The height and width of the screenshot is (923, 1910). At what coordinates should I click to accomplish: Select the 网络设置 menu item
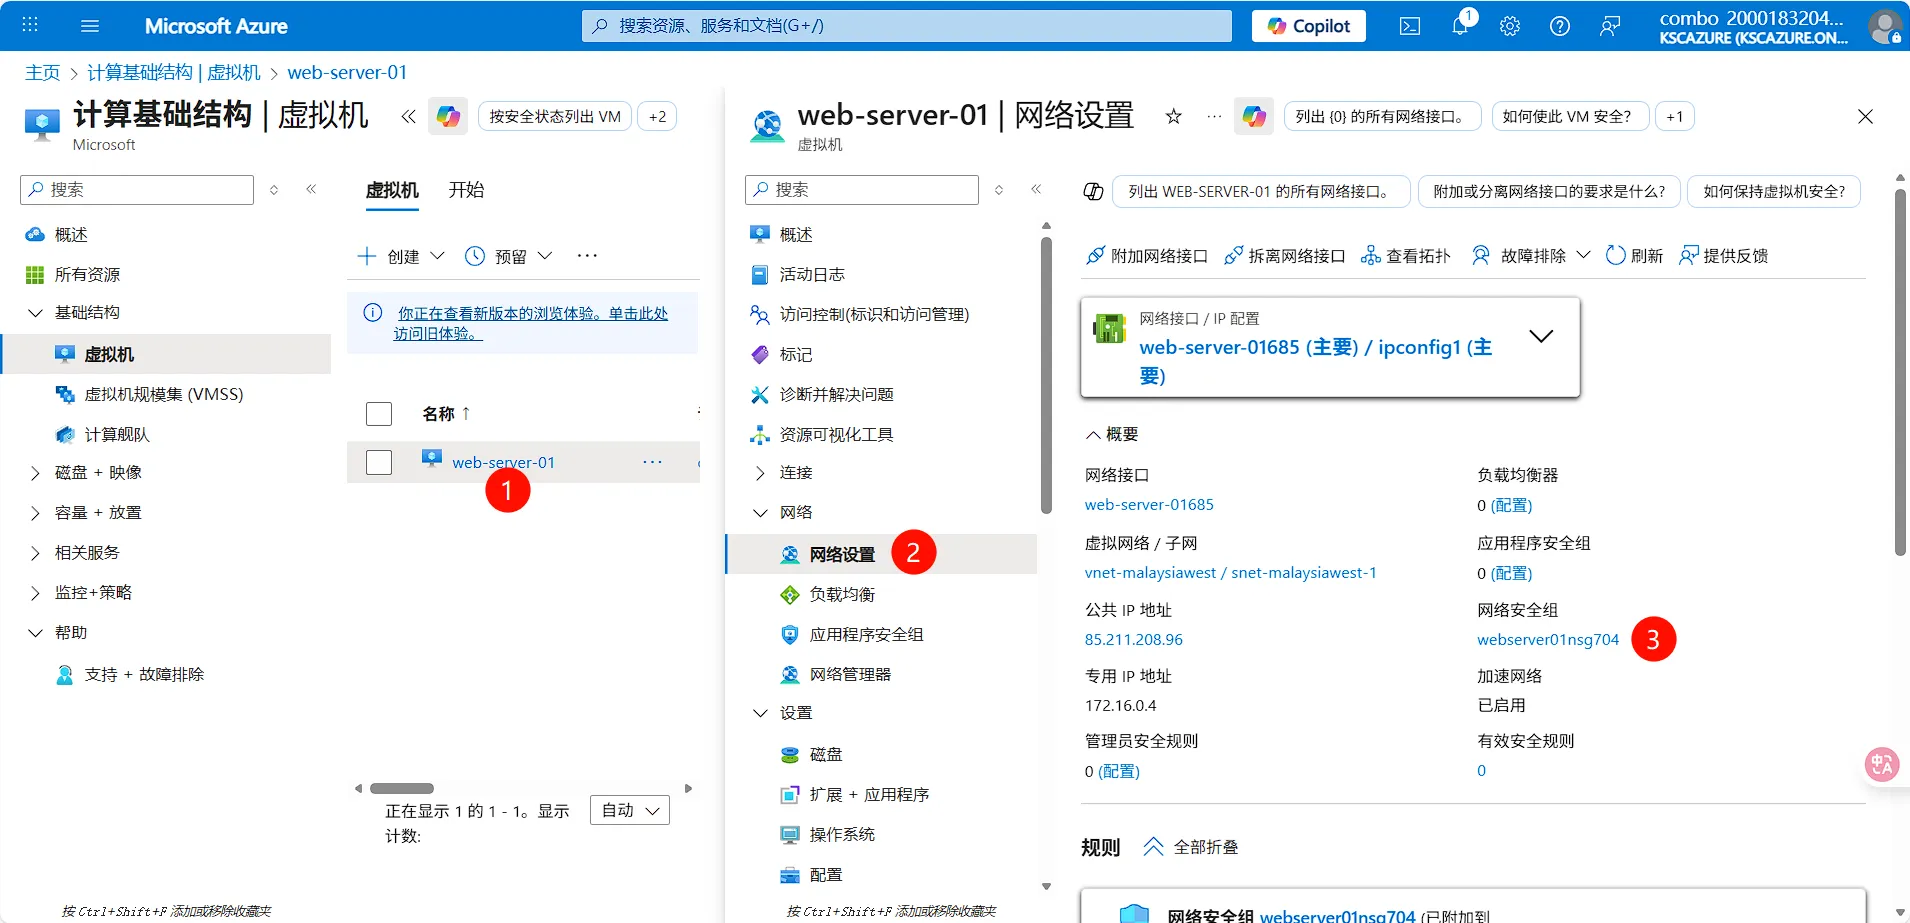click(x=843, y=553)
